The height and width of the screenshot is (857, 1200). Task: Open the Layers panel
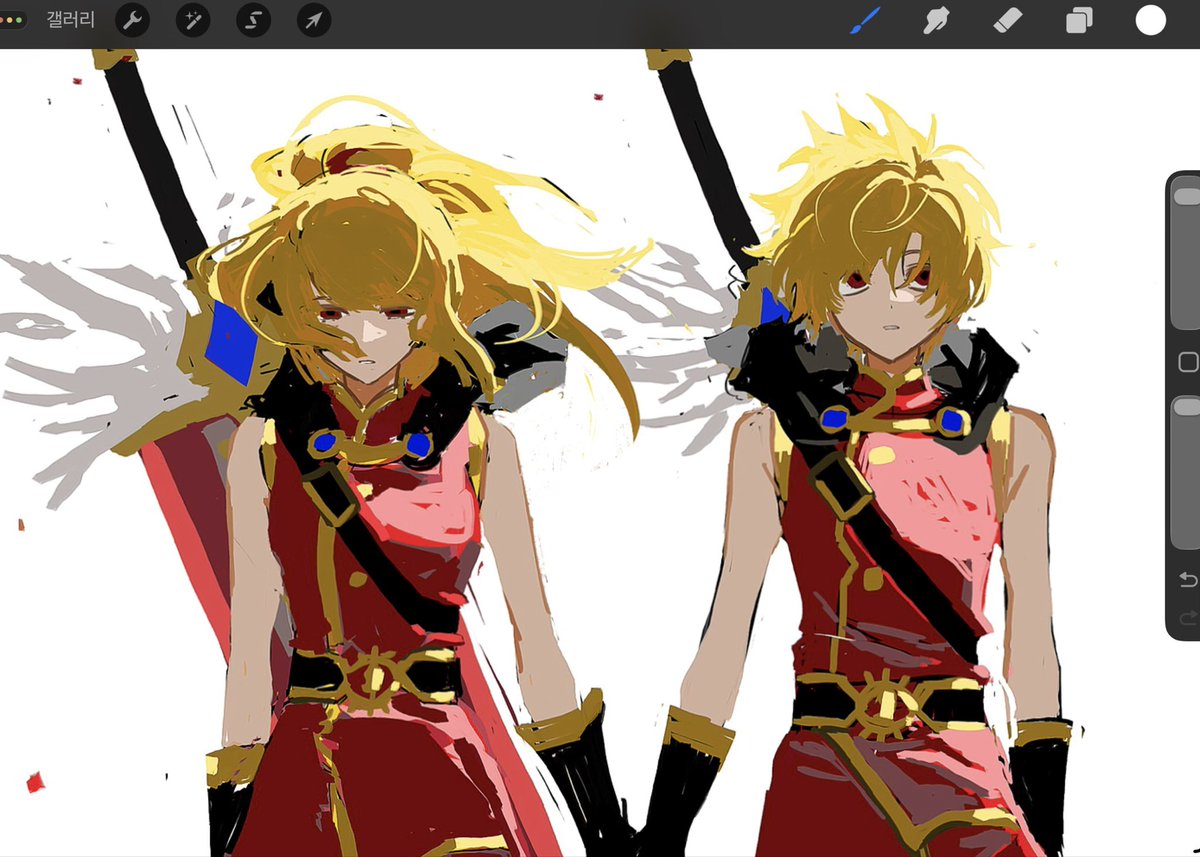click(1079, 20)
